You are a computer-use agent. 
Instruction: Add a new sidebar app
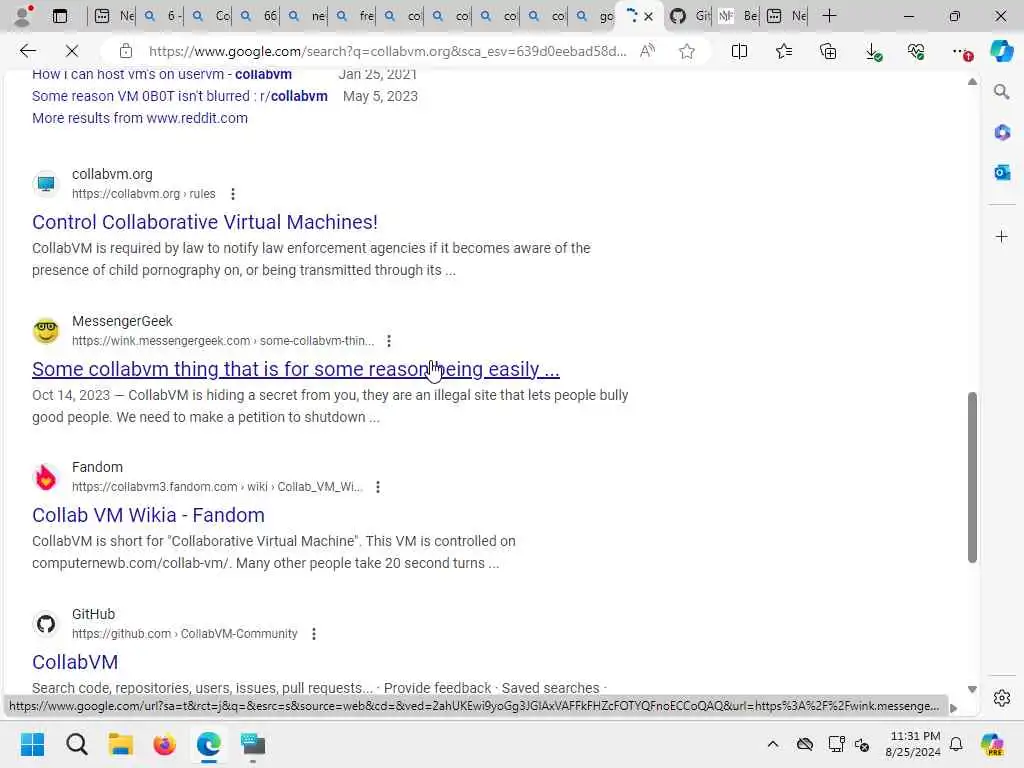1002,236
